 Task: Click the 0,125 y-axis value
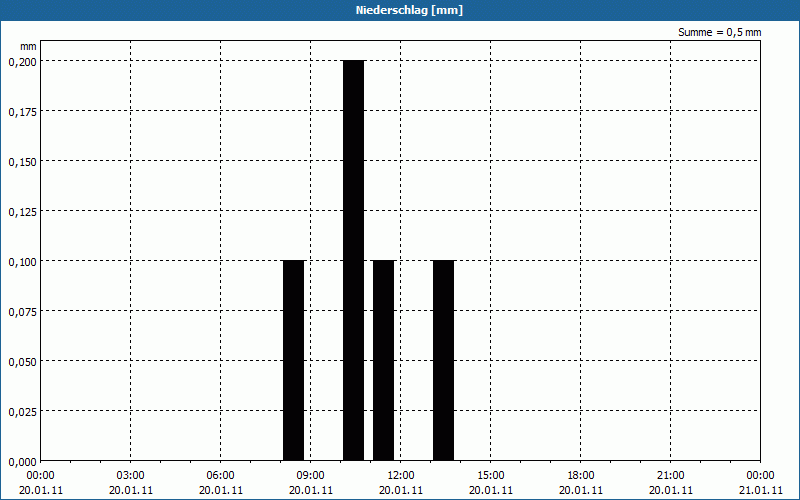pos(22,212)
